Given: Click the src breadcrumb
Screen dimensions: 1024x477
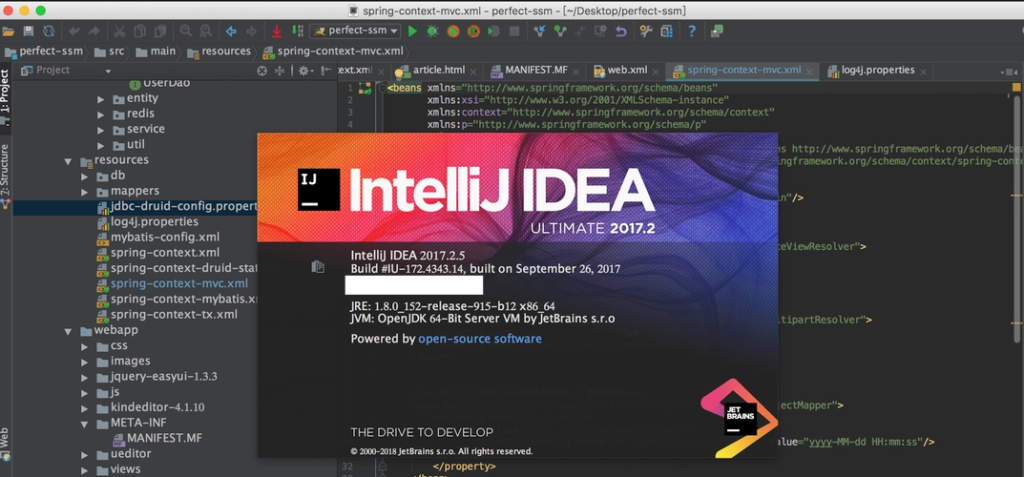Looking at the screenshot, I should pos(108,51).
